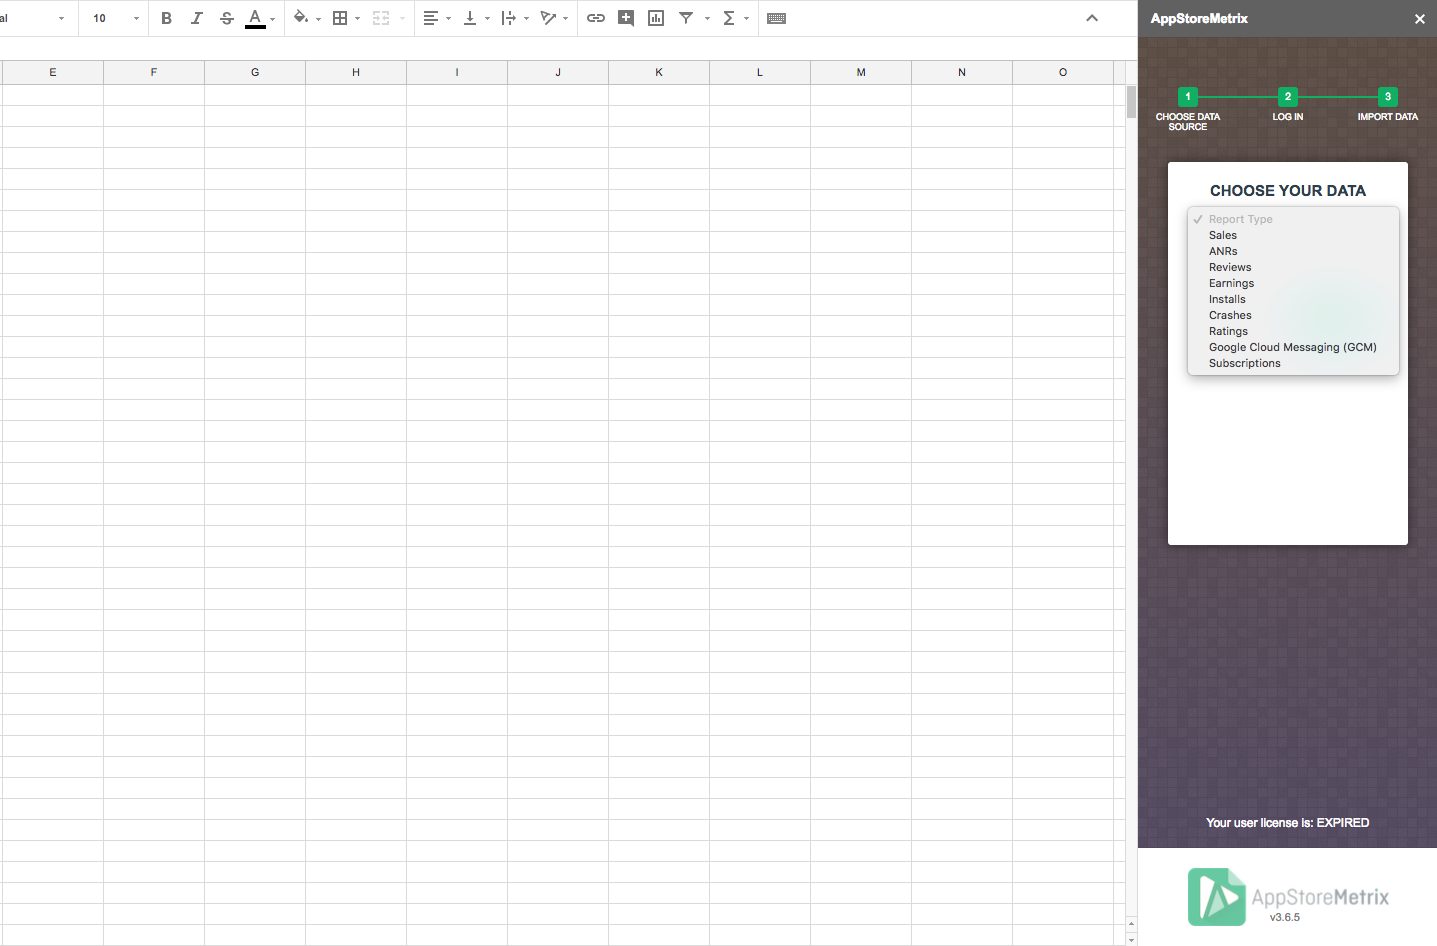Select column M header
Viewport: 1437px width, 946px height.
pyautogui.click(x=861, y=72)
